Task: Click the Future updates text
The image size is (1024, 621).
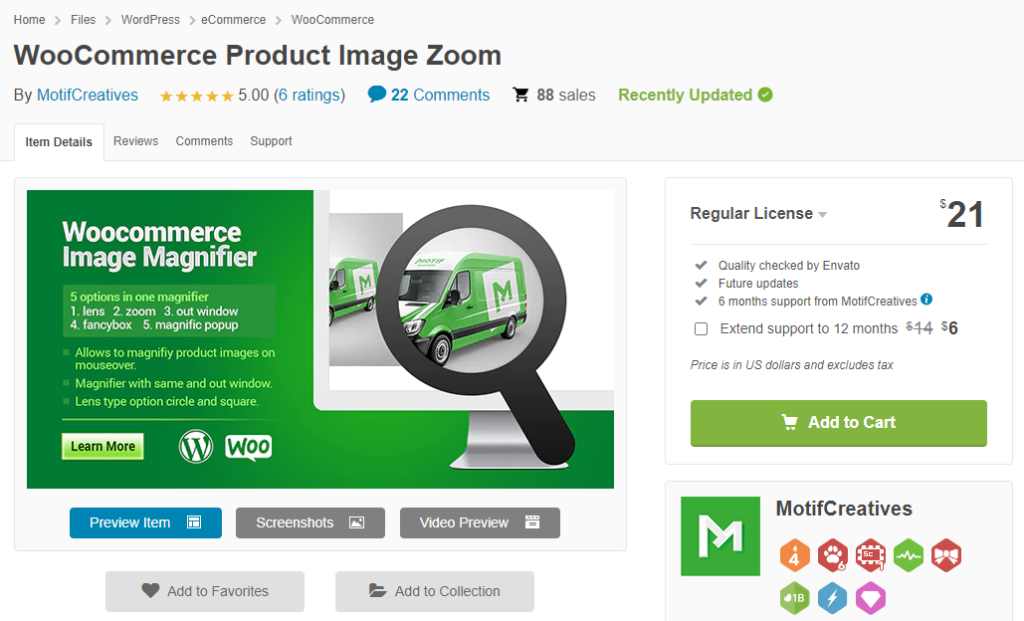Action: [x=758, y=283]
